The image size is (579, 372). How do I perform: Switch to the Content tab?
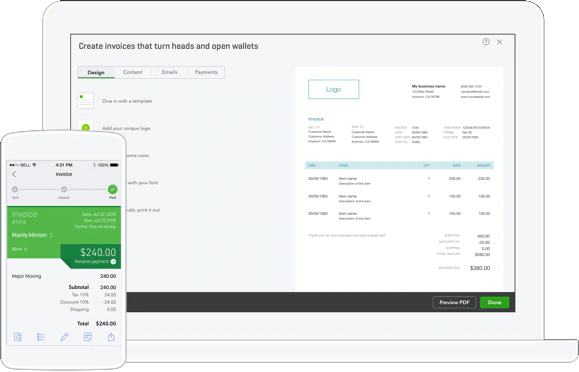133,72
